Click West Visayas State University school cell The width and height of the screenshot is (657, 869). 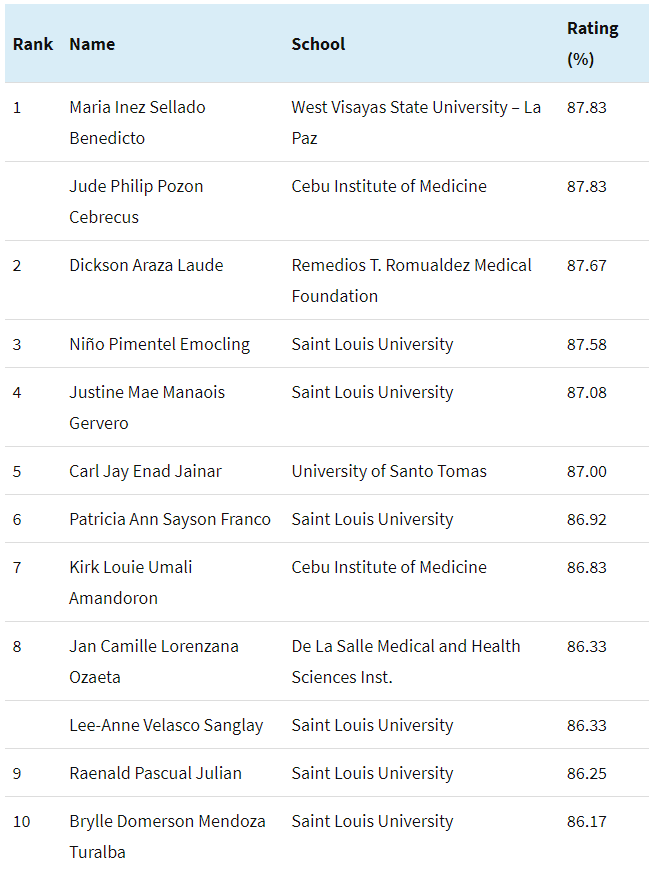[416, 122]
